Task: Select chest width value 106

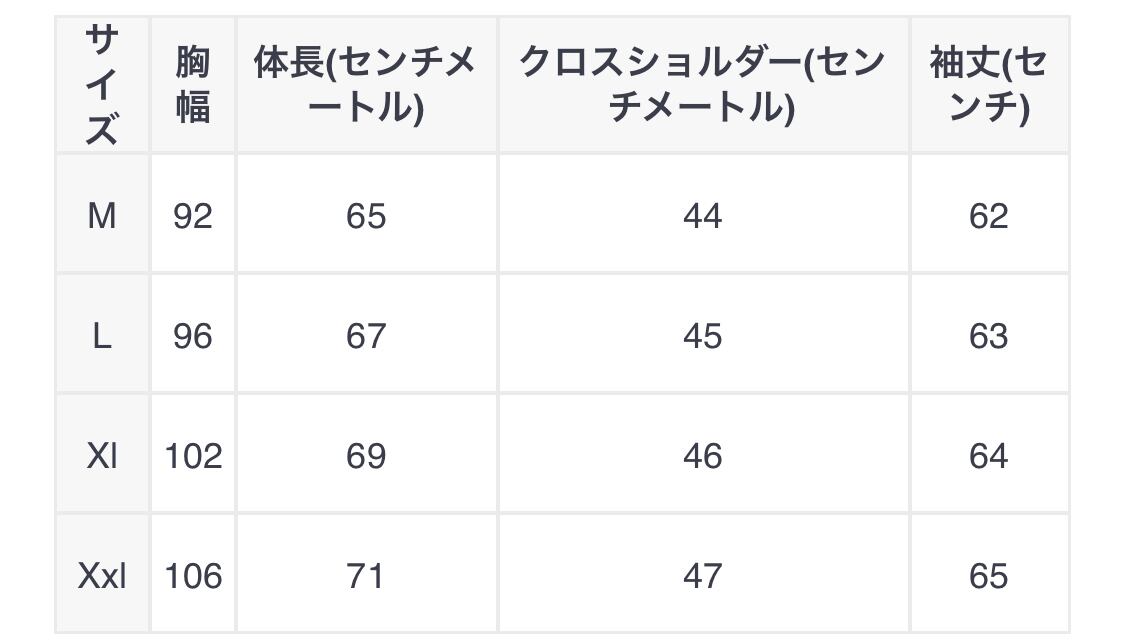Action: pyautogui.click(x=192, y=576)
